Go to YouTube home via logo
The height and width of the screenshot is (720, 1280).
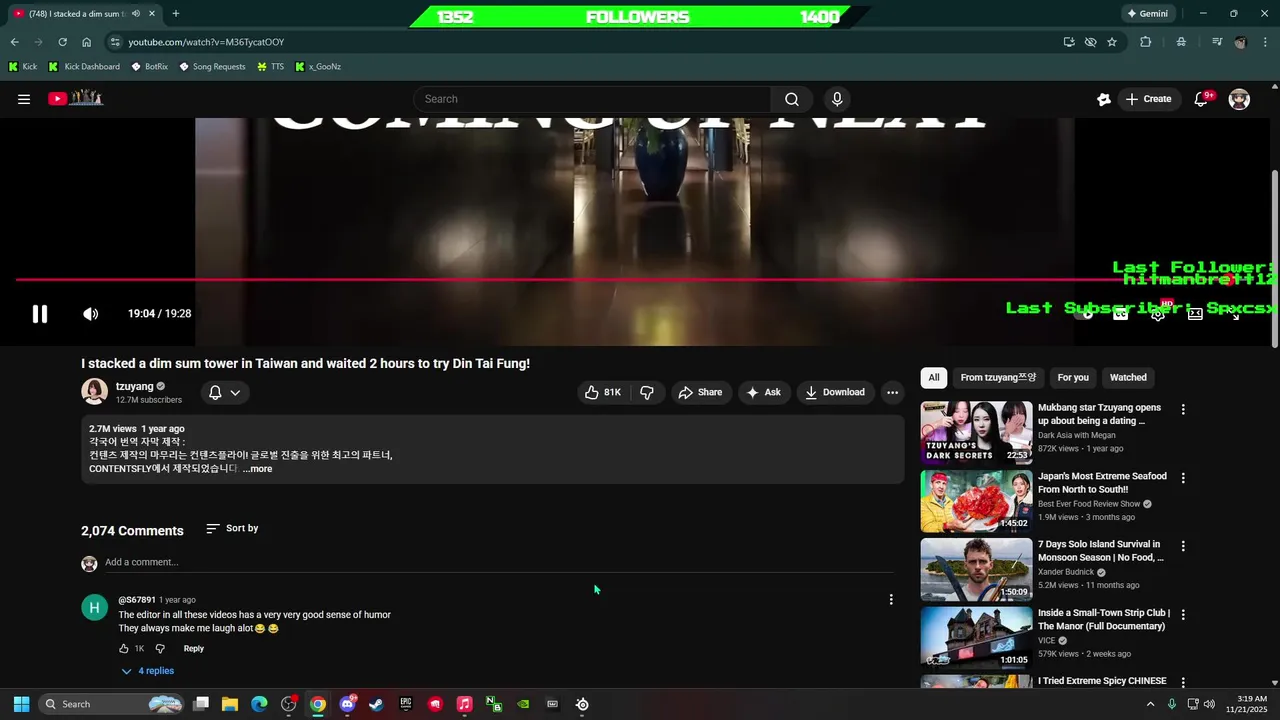click(x=75, y=98)
